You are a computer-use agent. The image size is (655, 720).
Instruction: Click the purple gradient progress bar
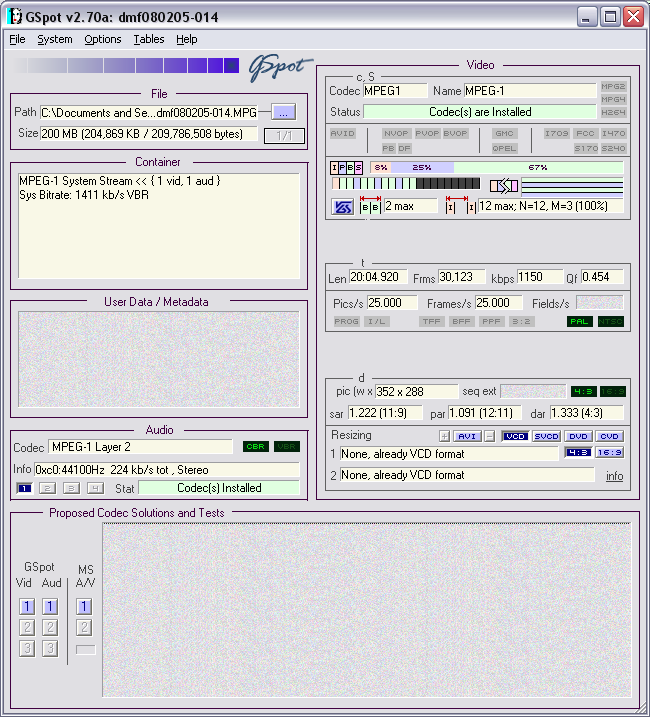(x=125, y=66)
